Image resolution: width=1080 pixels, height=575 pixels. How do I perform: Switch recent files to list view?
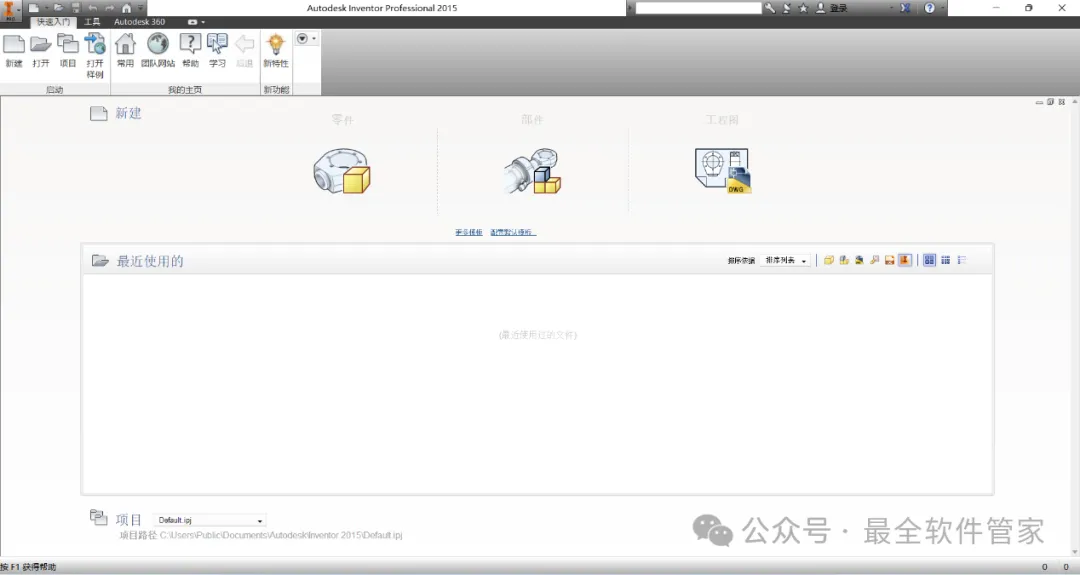coord(962,260)
